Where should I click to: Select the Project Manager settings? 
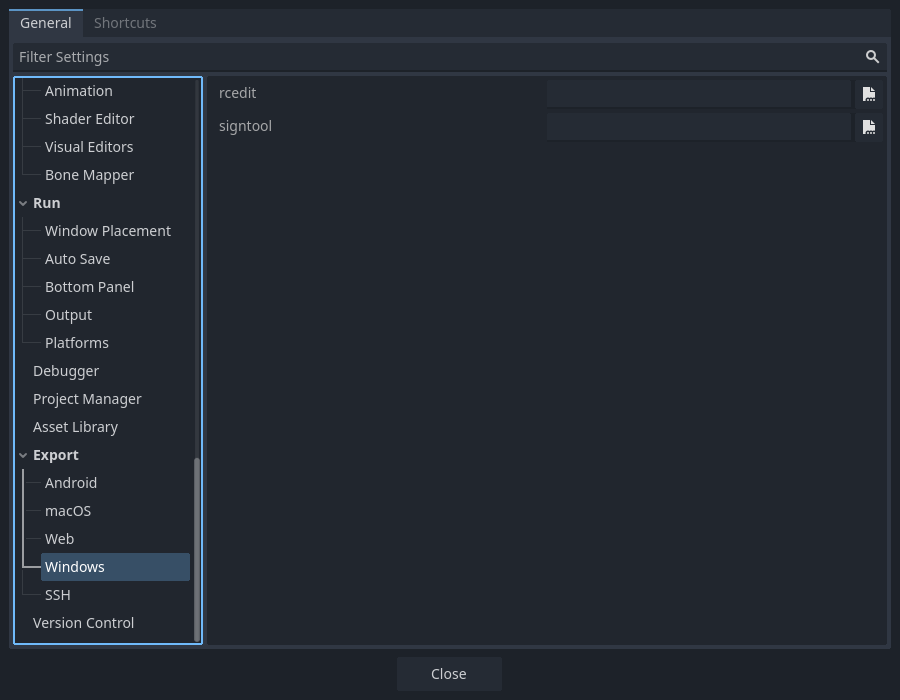pos(87,399)
